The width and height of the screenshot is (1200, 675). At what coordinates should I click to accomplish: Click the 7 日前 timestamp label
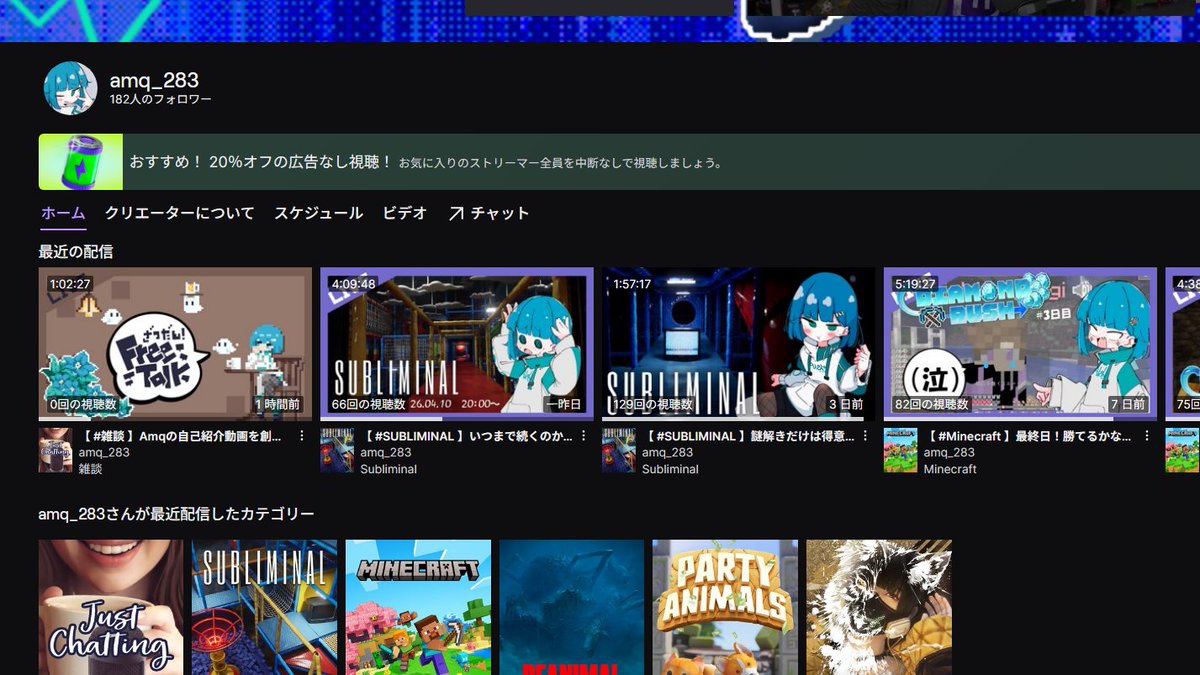pyautogui.click(x=1129, y=405)
